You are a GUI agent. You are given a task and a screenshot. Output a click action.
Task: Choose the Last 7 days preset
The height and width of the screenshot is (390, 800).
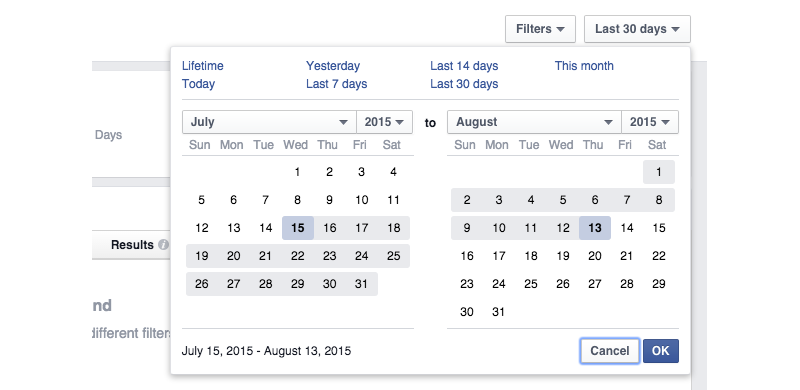pos(337,84)
